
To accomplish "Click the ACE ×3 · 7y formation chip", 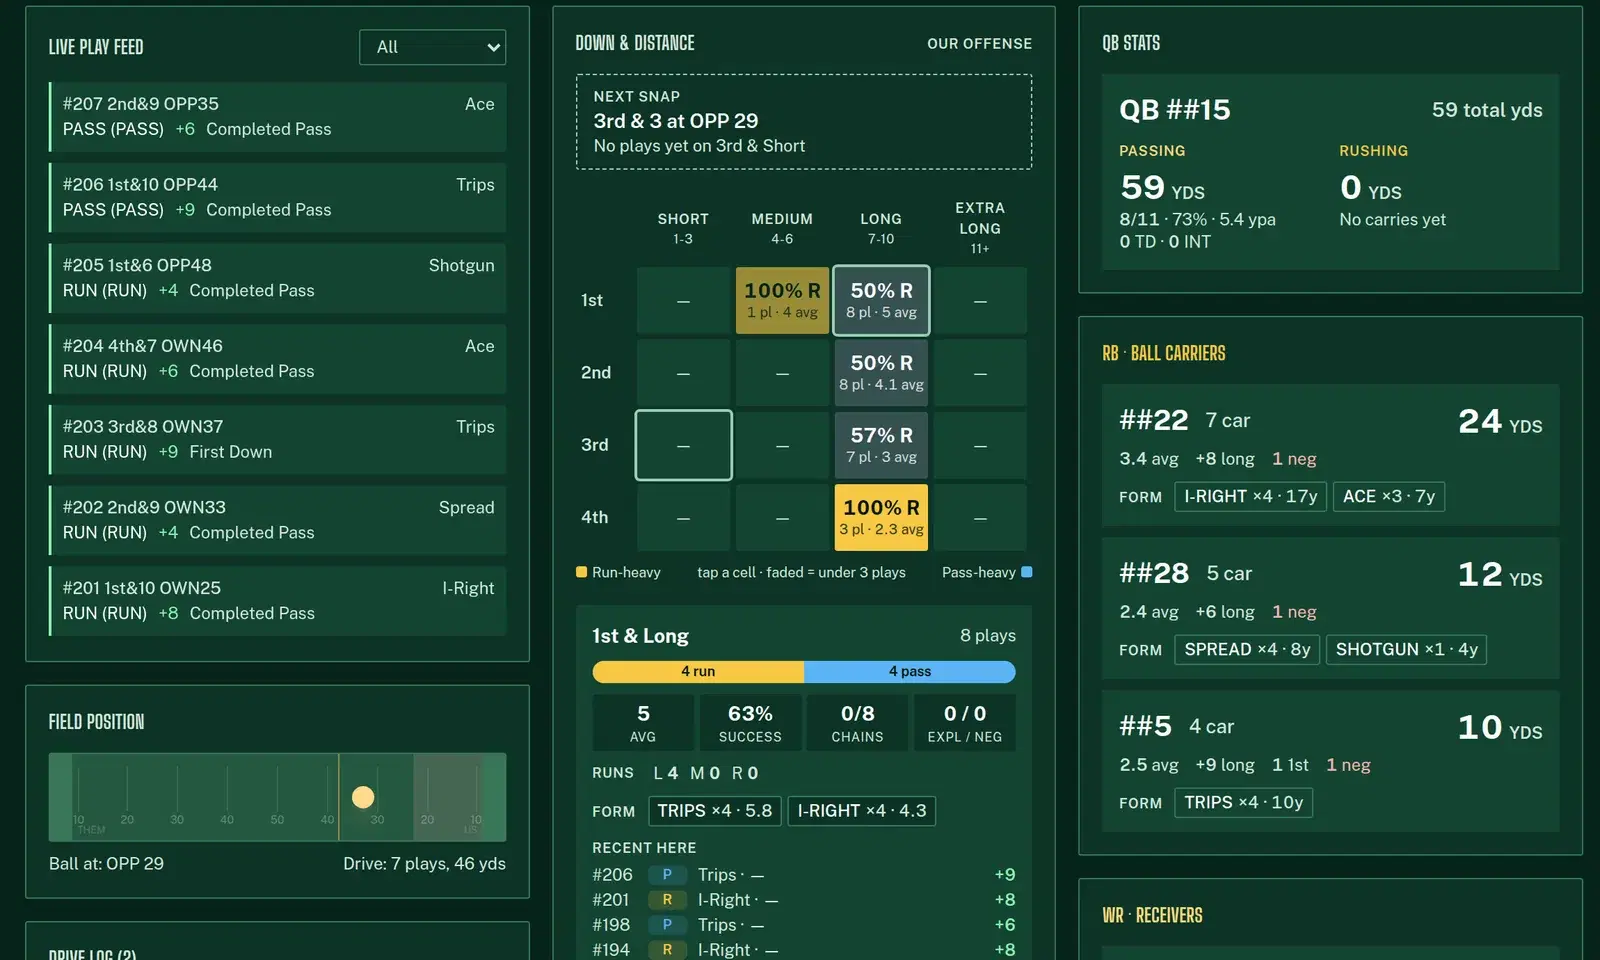I will (1389, 497).
